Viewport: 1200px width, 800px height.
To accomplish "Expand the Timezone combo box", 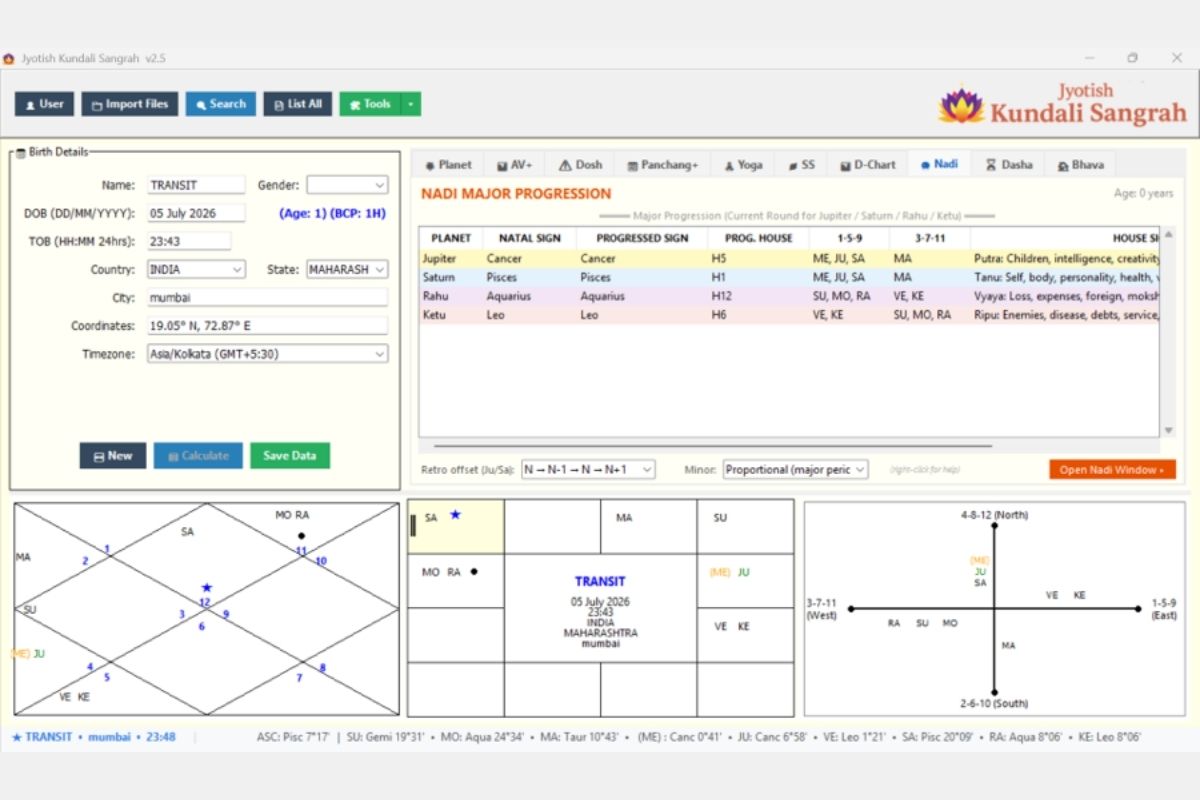I will 267,354.
